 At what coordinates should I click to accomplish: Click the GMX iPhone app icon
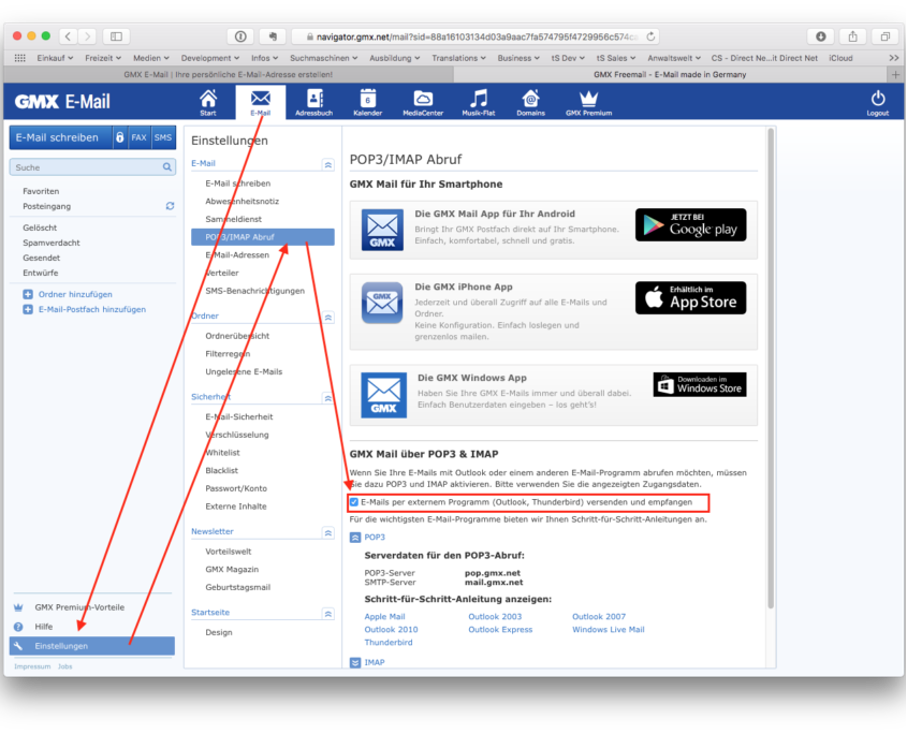pyautogui.click(x=382, y=302)
